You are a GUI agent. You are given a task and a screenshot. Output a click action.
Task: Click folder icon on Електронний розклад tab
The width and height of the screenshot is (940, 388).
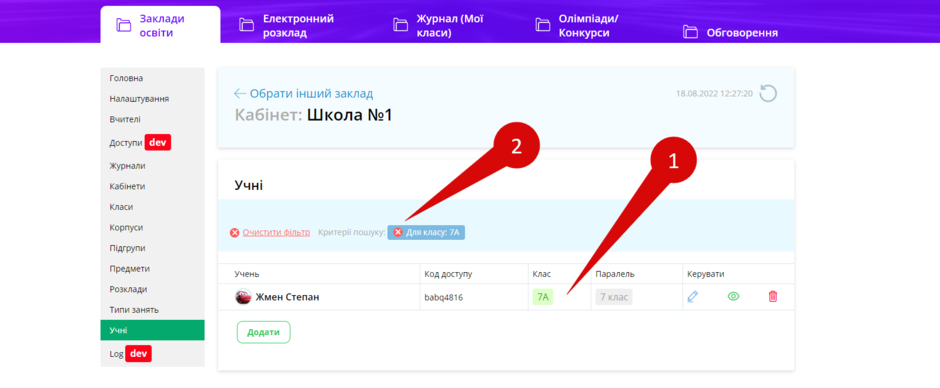point(246,25)
